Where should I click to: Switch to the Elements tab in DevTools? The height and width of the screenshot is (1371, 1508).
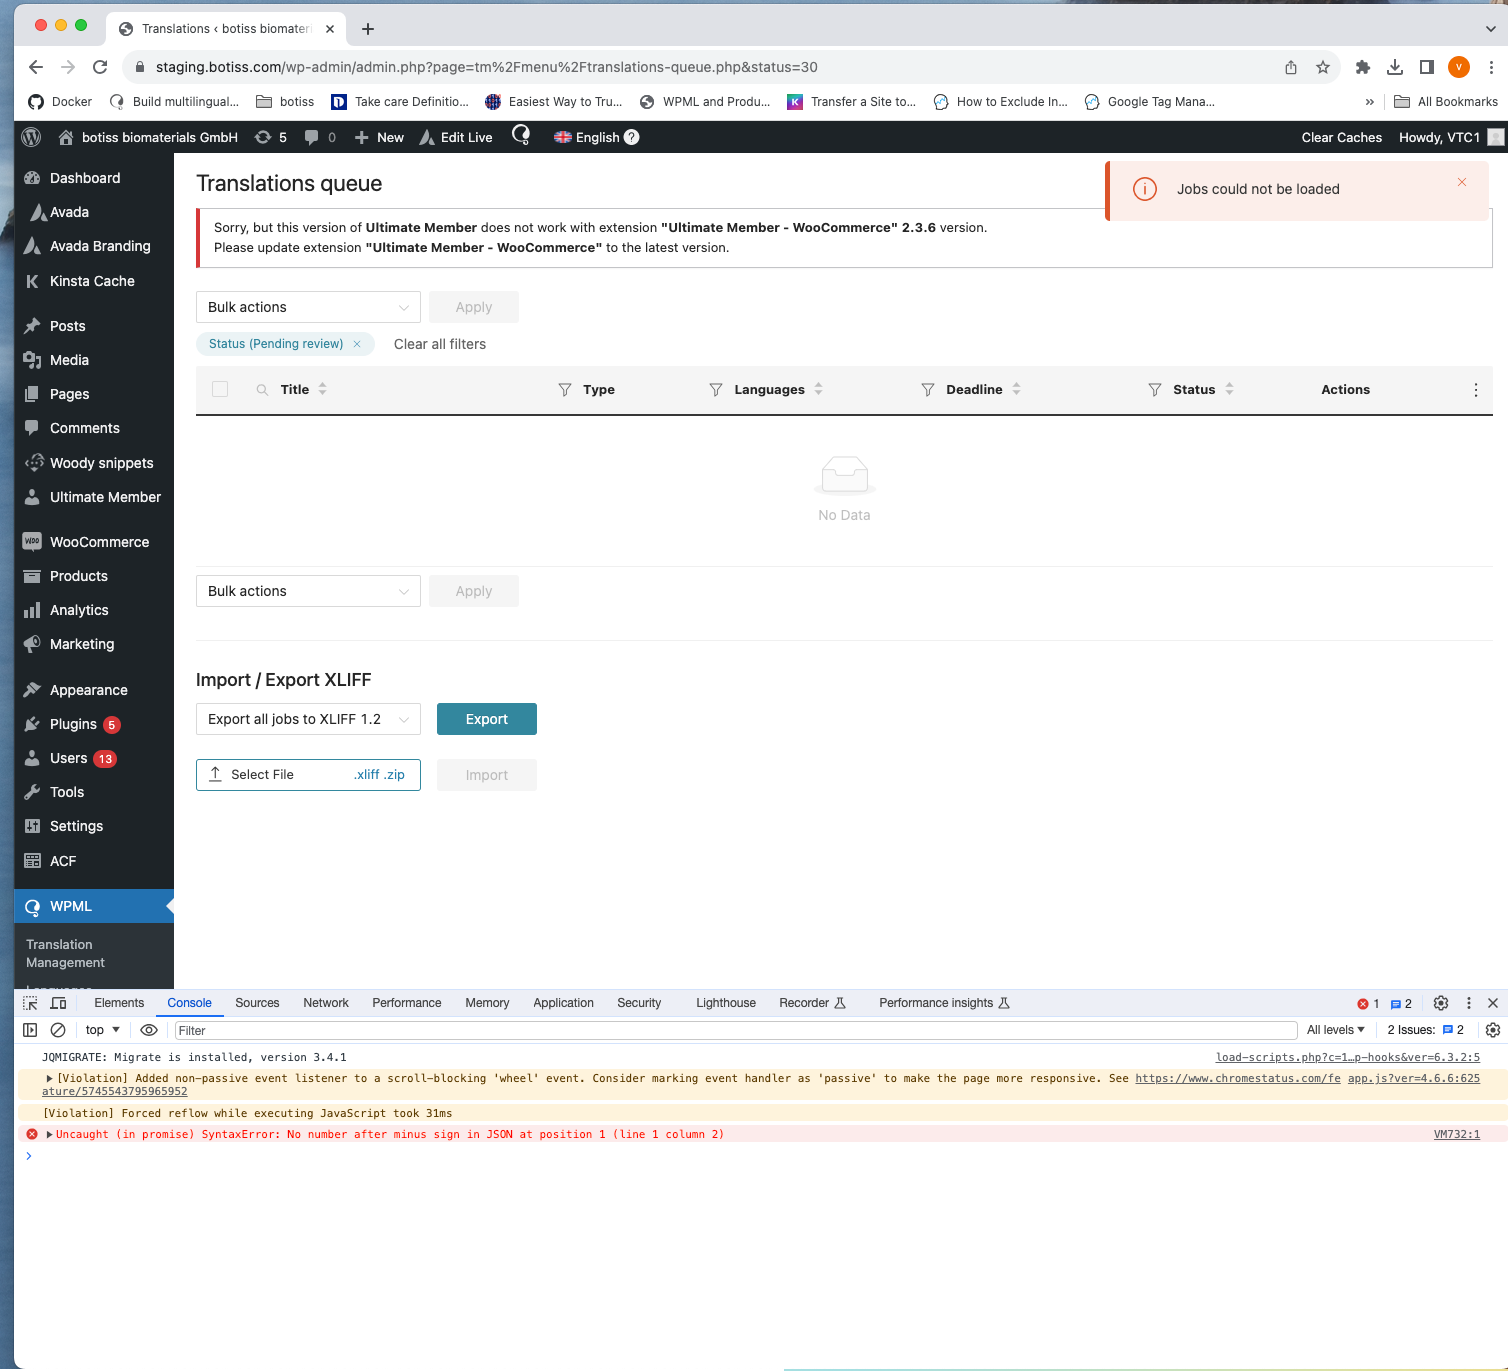point(119,1003)
